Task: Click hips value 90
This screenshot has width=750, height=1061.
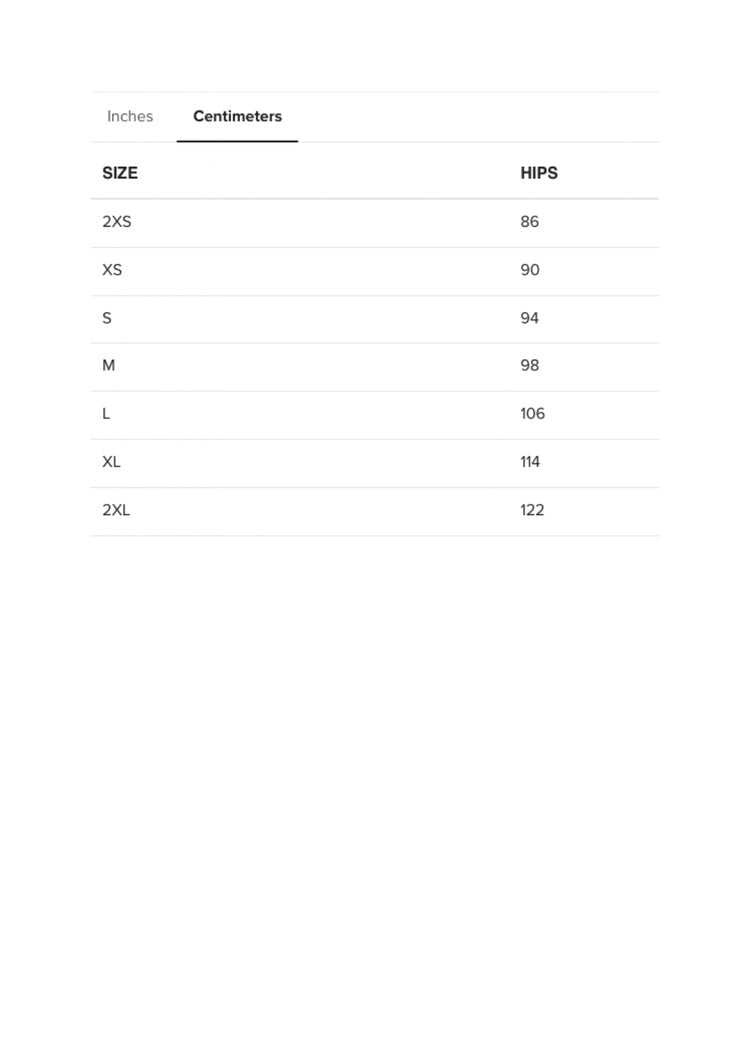Action: [x=530, y=270]
